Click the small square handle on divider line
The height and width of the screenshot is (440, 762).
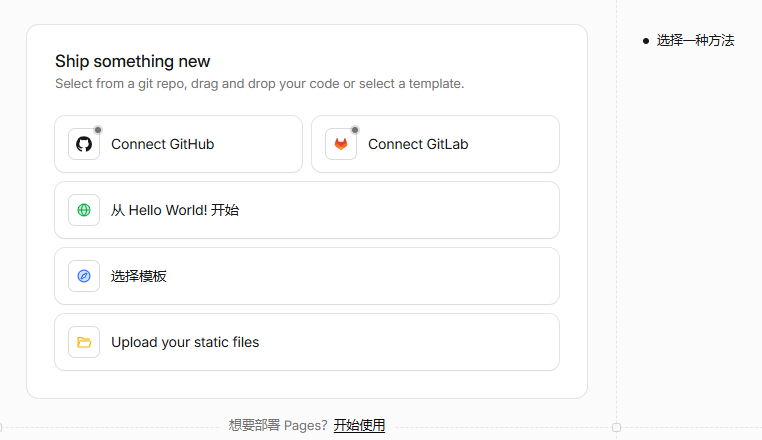click(x=616, y=427)
